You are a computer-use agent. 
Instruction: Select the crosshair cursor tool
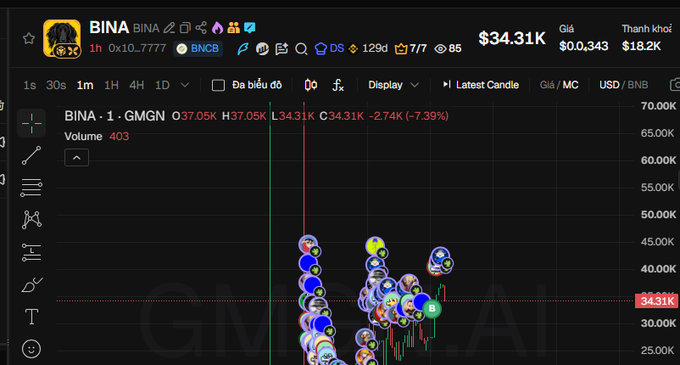[x=32, y=124]
